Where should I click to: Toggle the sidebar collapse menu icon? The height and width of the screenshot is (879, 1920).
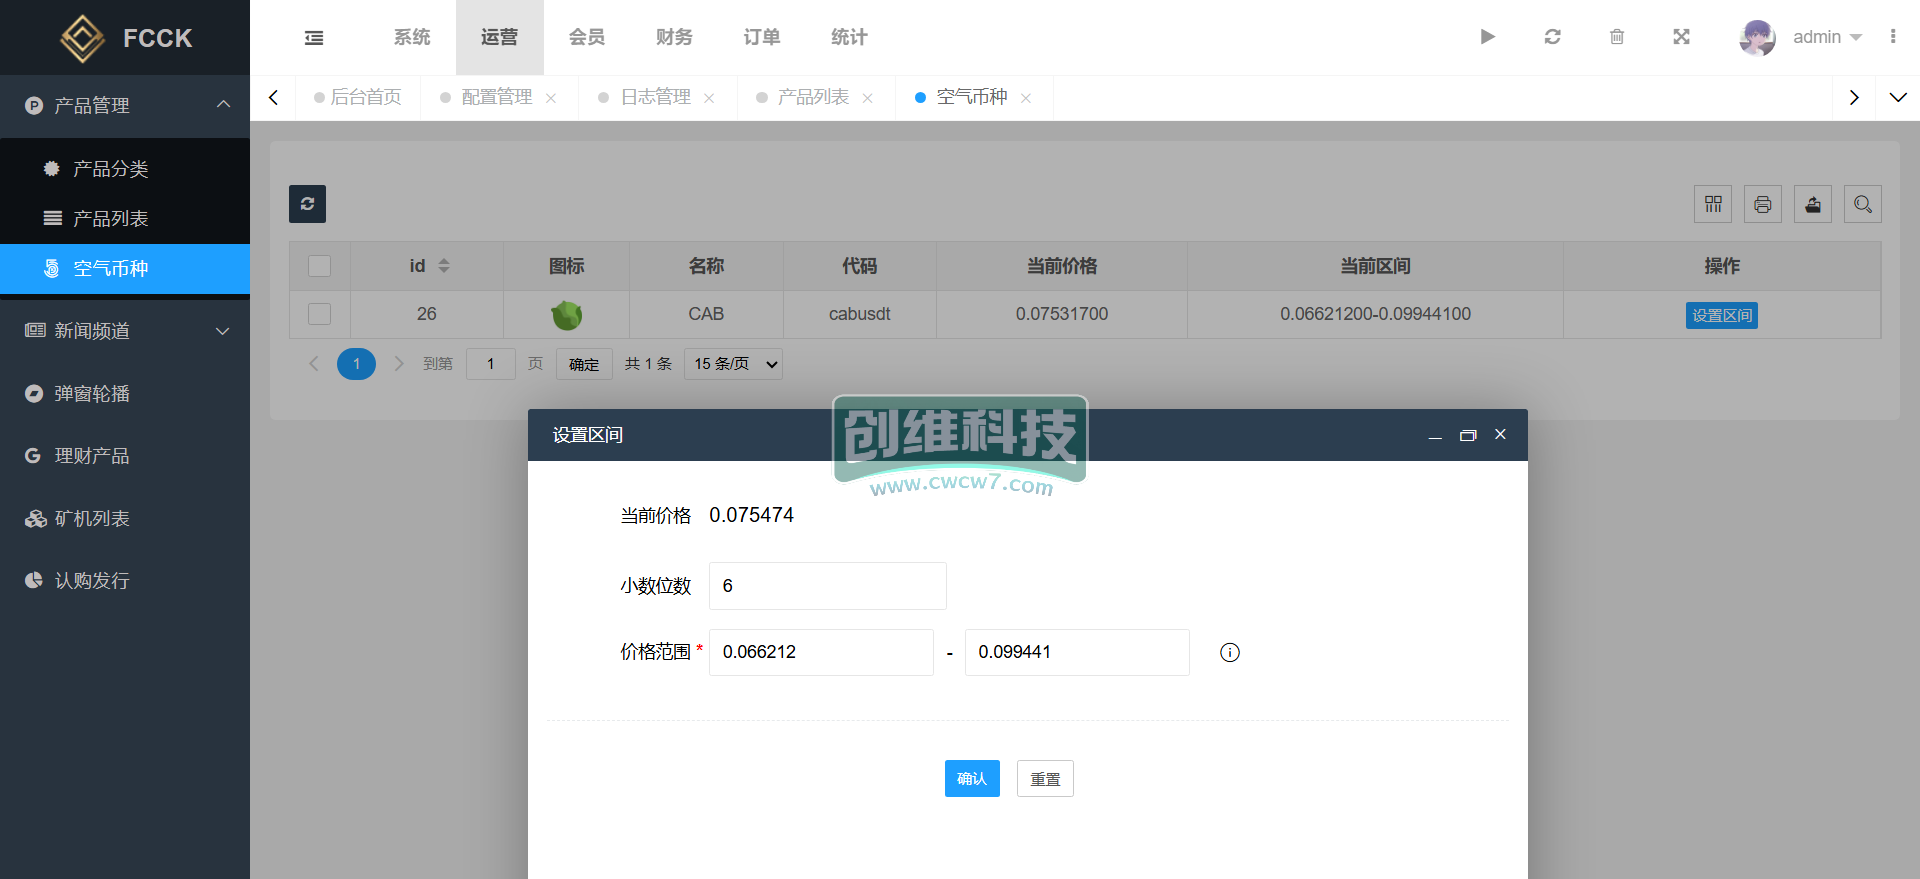coord(314,38)
